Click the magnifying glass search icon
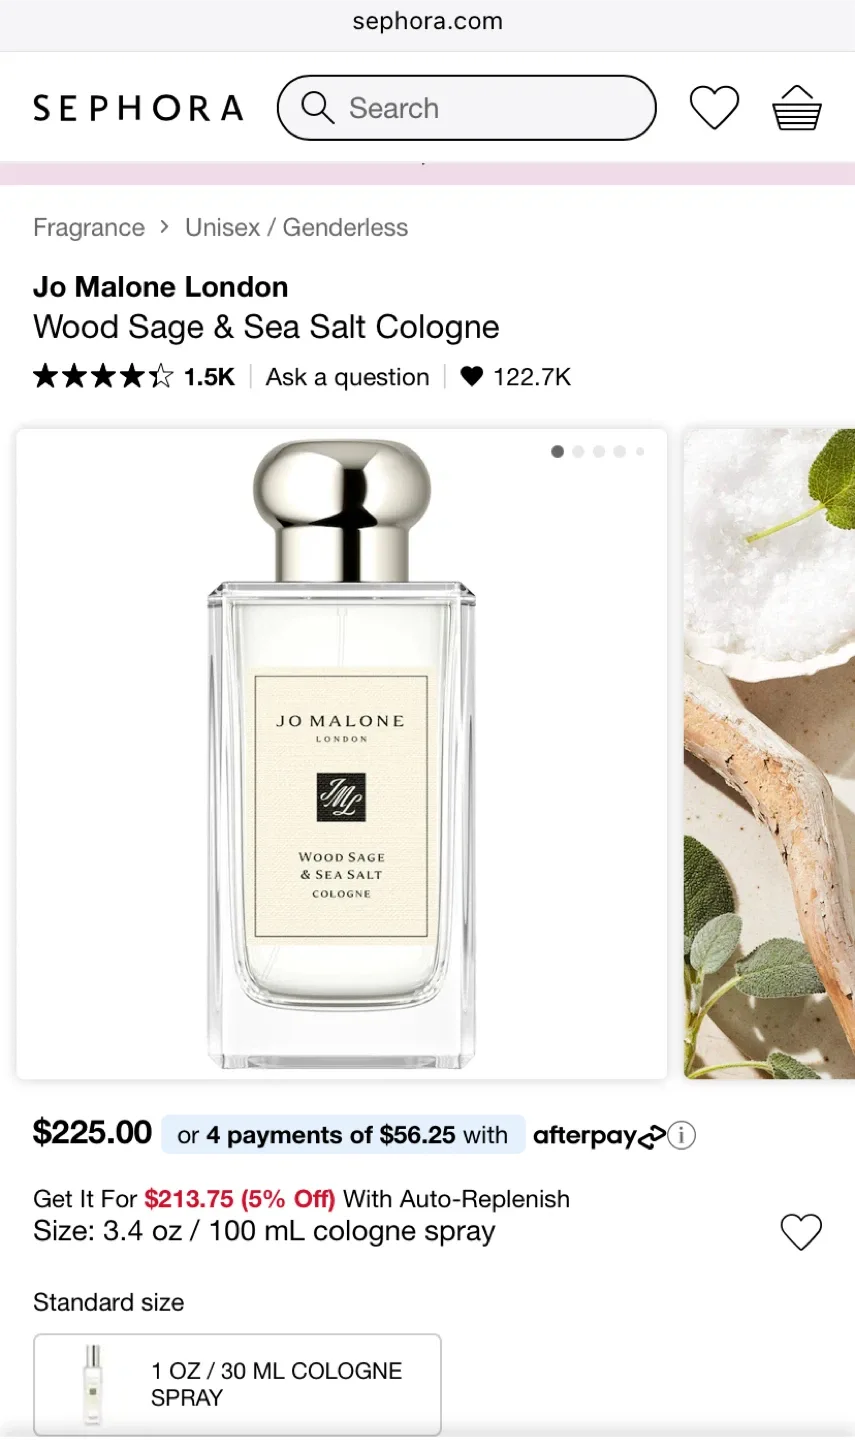The height and width of the screenshot is (1440, 855). coord(317,108)
